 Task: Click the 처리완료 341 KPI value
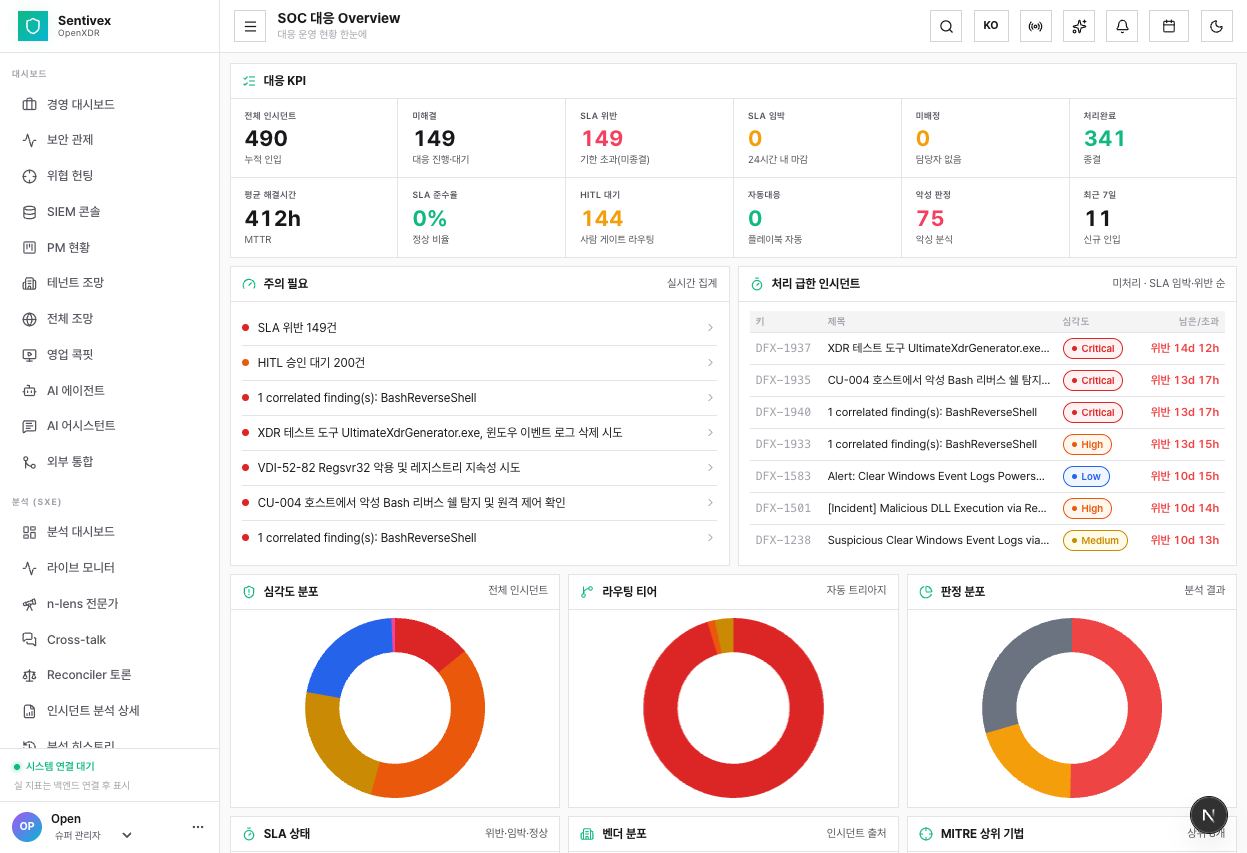[1104, 139]
